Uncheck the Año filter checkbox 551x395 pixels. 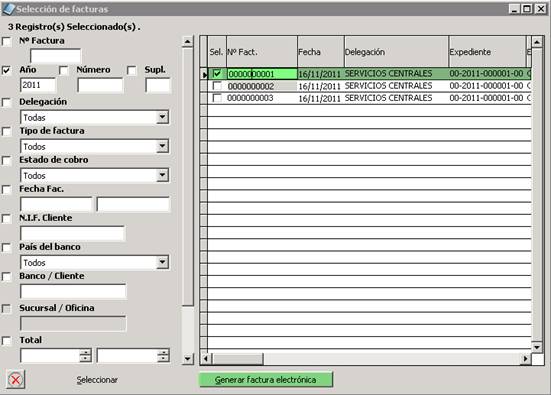tap(6, 70)
